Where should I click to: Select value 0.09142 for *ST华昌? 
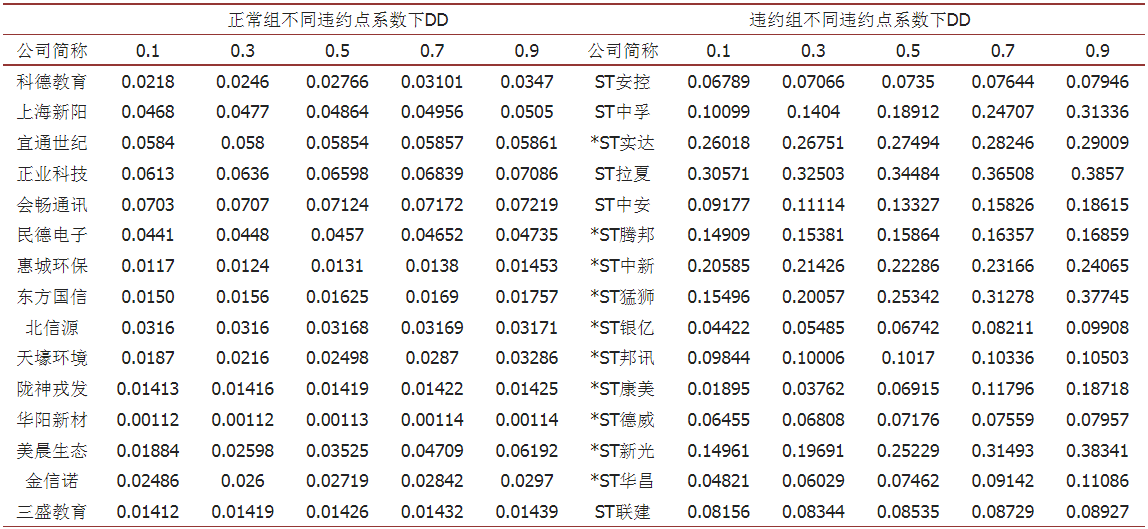tap(1003, 481)
